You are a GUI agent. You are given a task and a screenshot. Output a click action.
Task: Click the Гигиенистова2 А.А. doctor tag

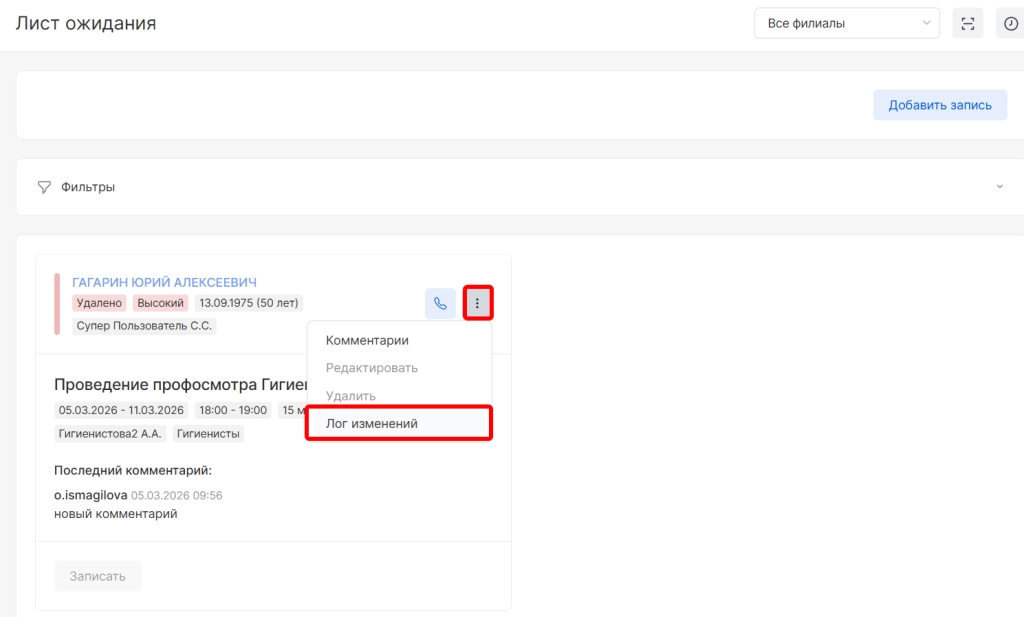click(110, 434)
